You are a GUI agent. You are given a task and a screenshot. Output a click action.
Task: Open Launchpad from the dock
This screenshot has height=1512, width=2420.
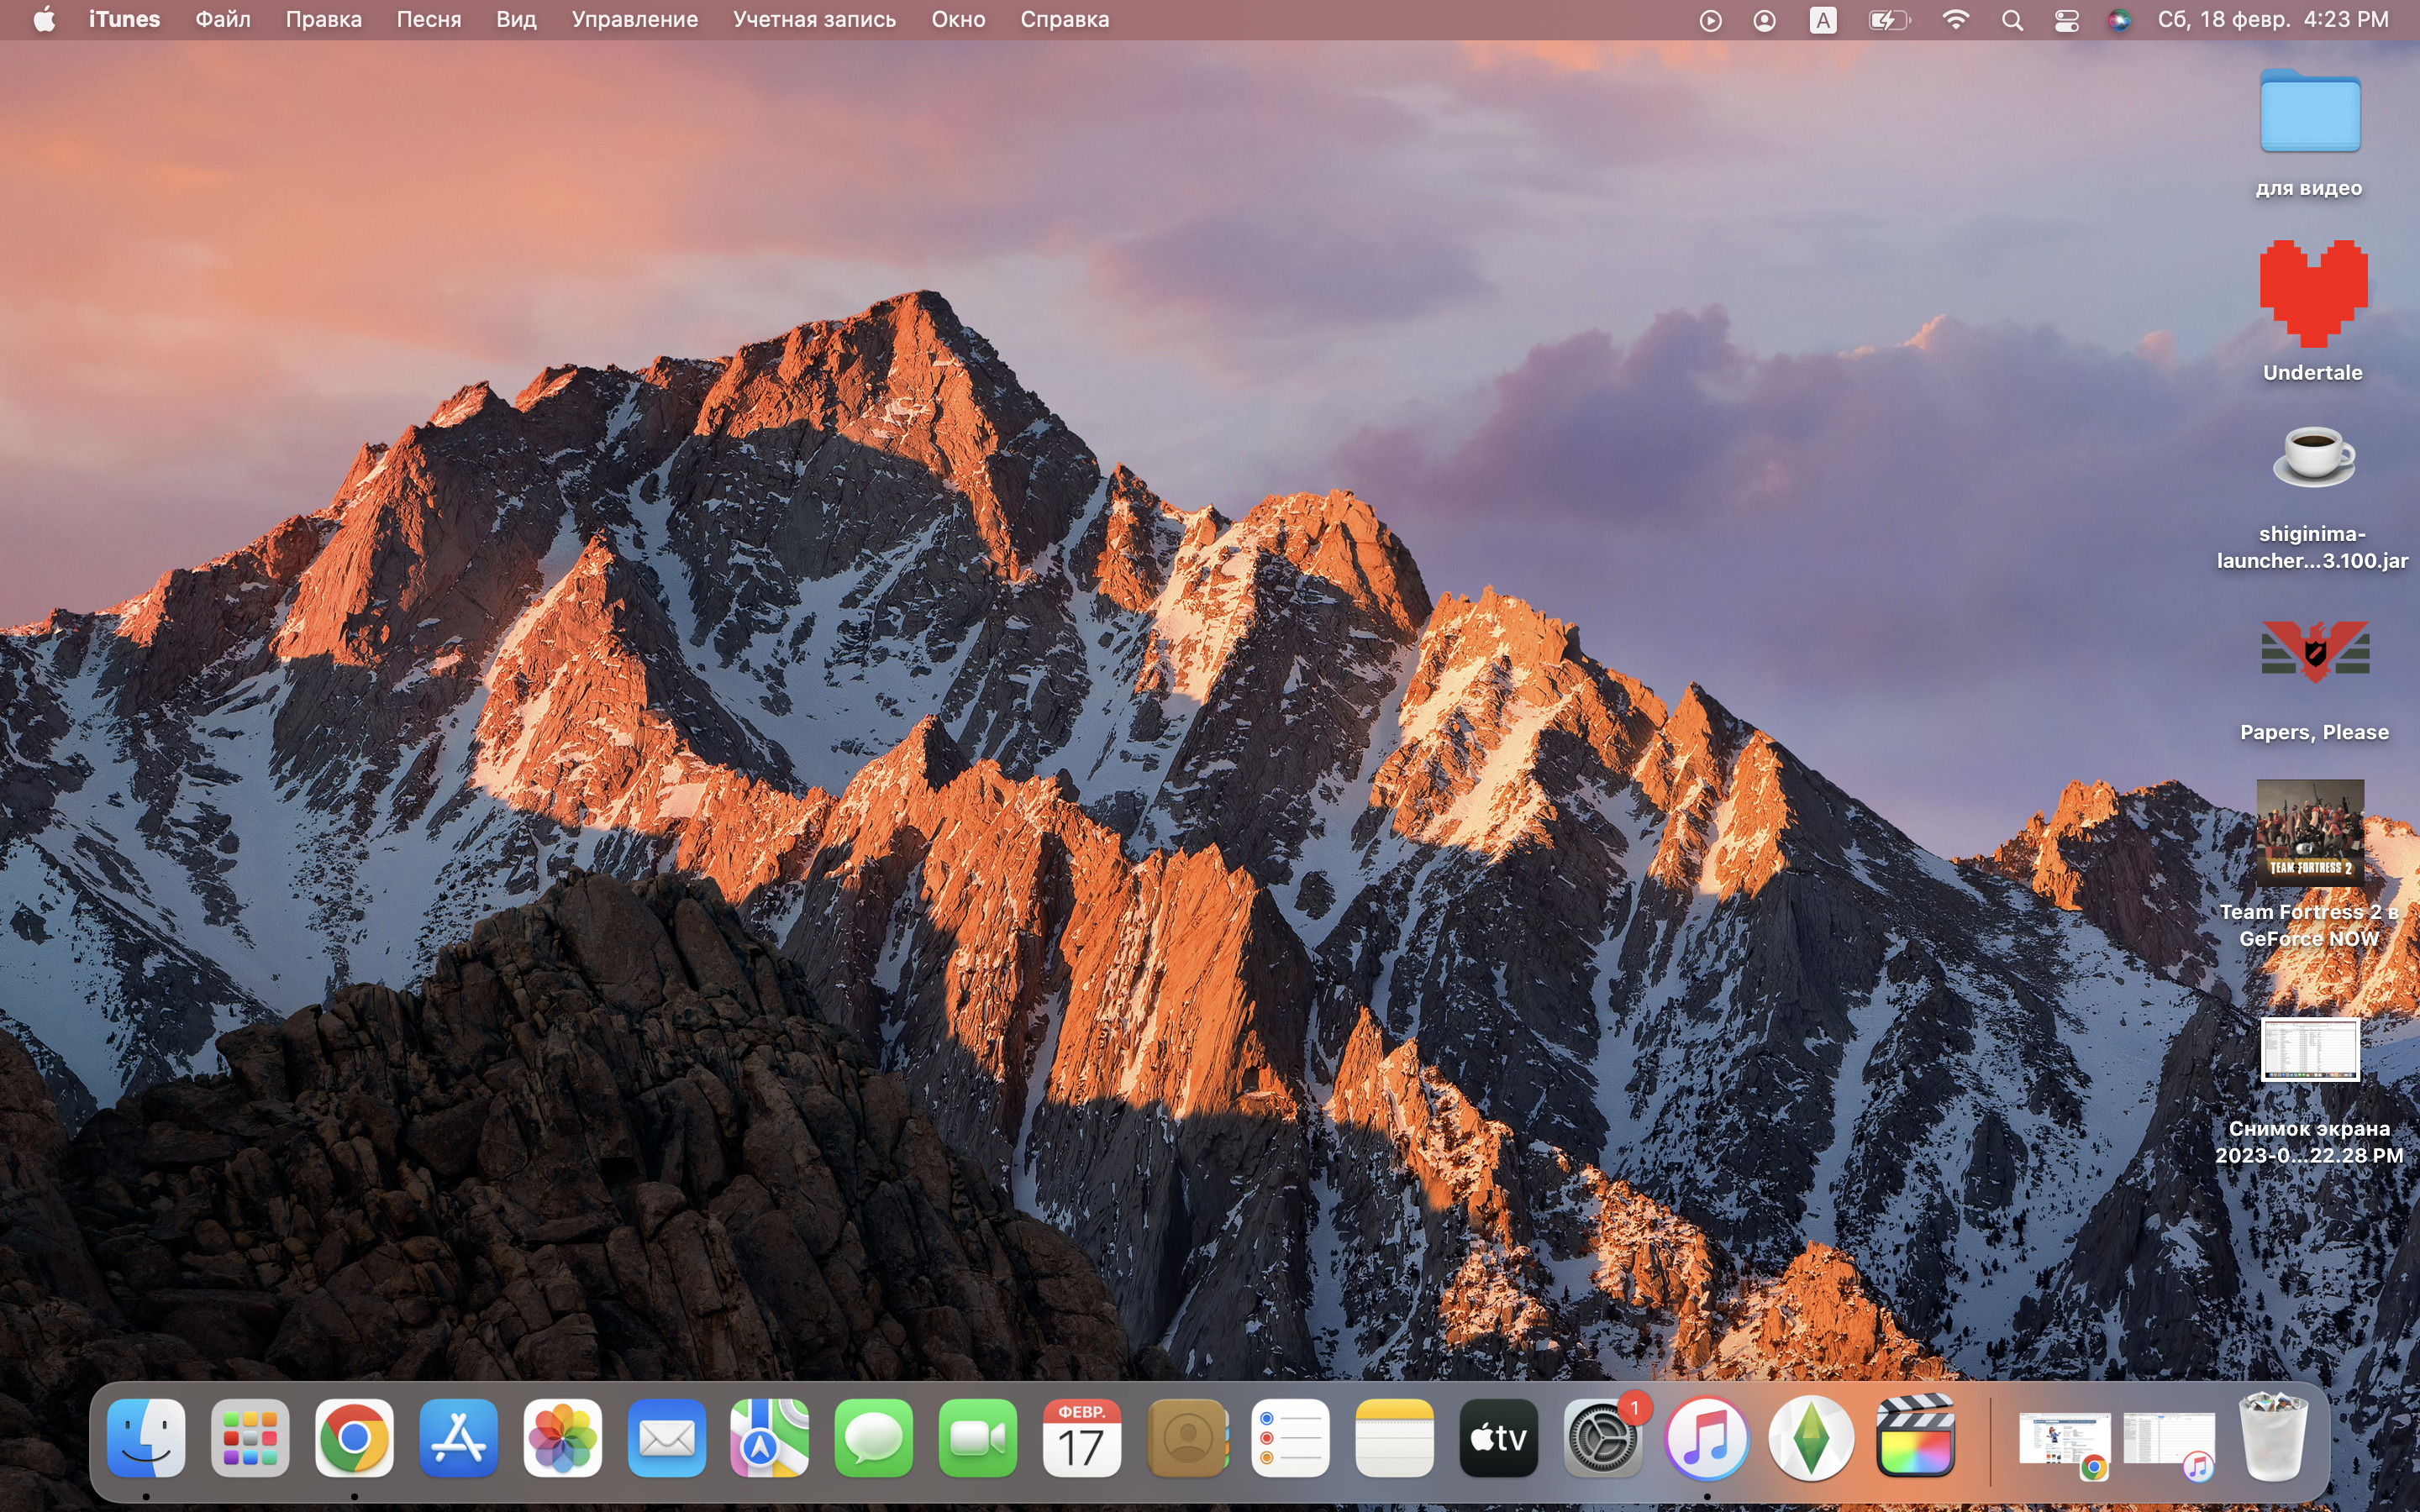point(250,1438)
